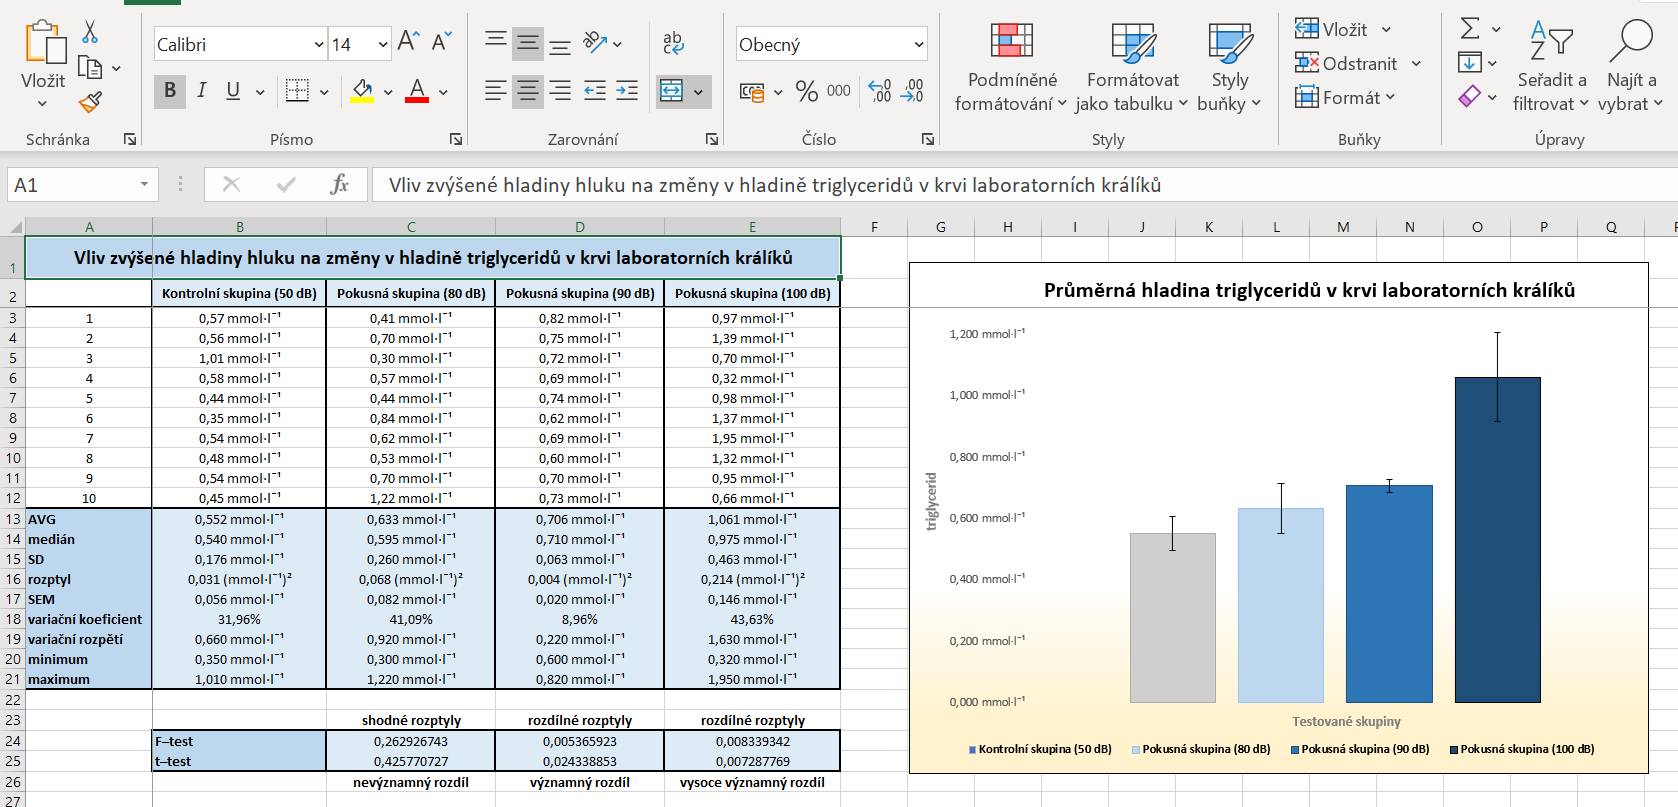Viewport: 1678px width, 807px height.
Task: Click Decrease Decimal icon
Action: [x=912, y=91]
